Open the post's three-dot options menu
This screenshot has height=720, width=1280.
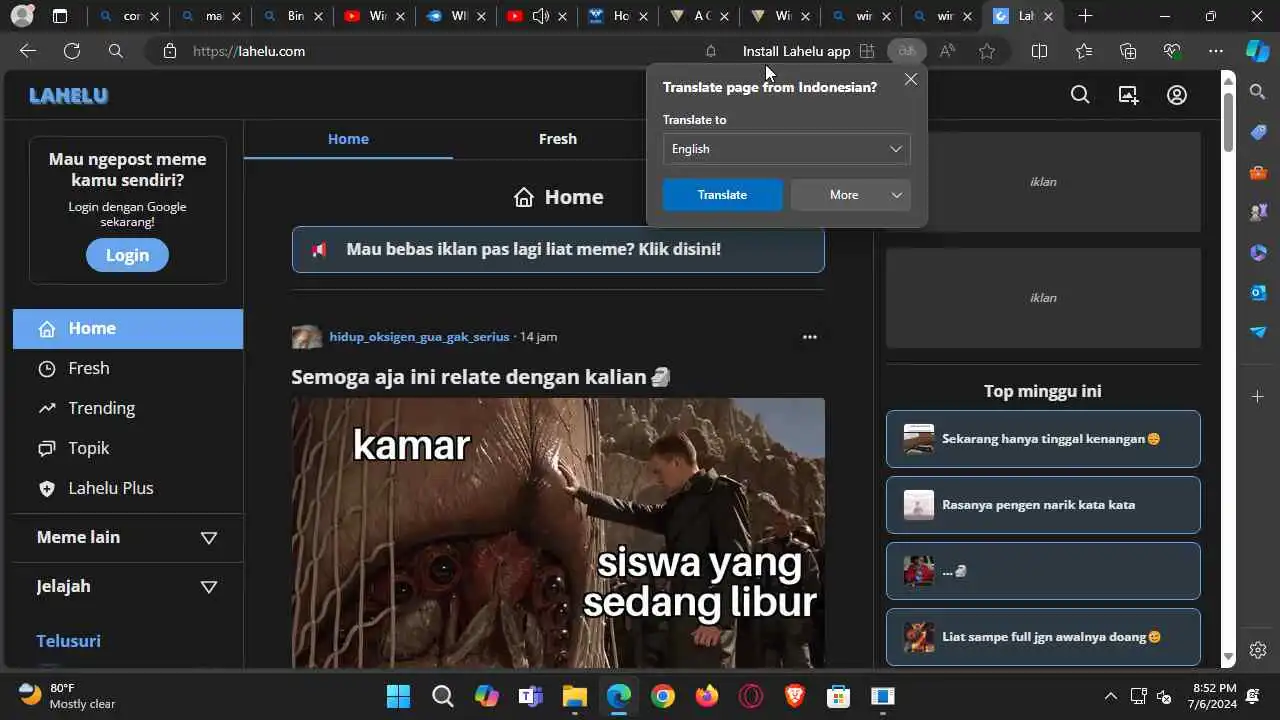tap(810, 337)
